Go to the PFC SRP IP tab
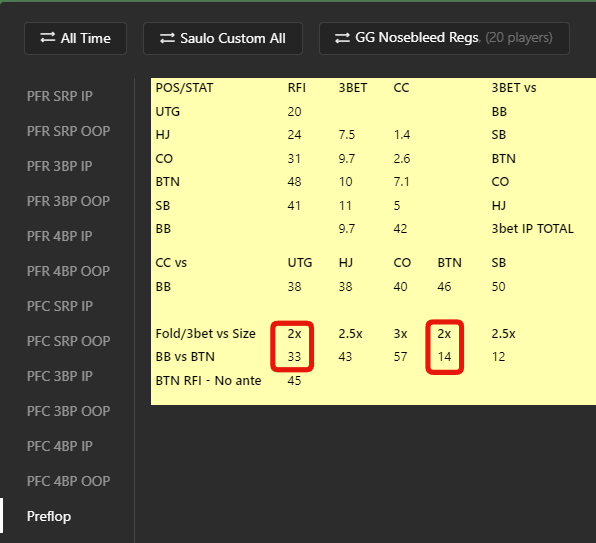The image size is (596, 543). pyautogui.click(x=60, y=306)
